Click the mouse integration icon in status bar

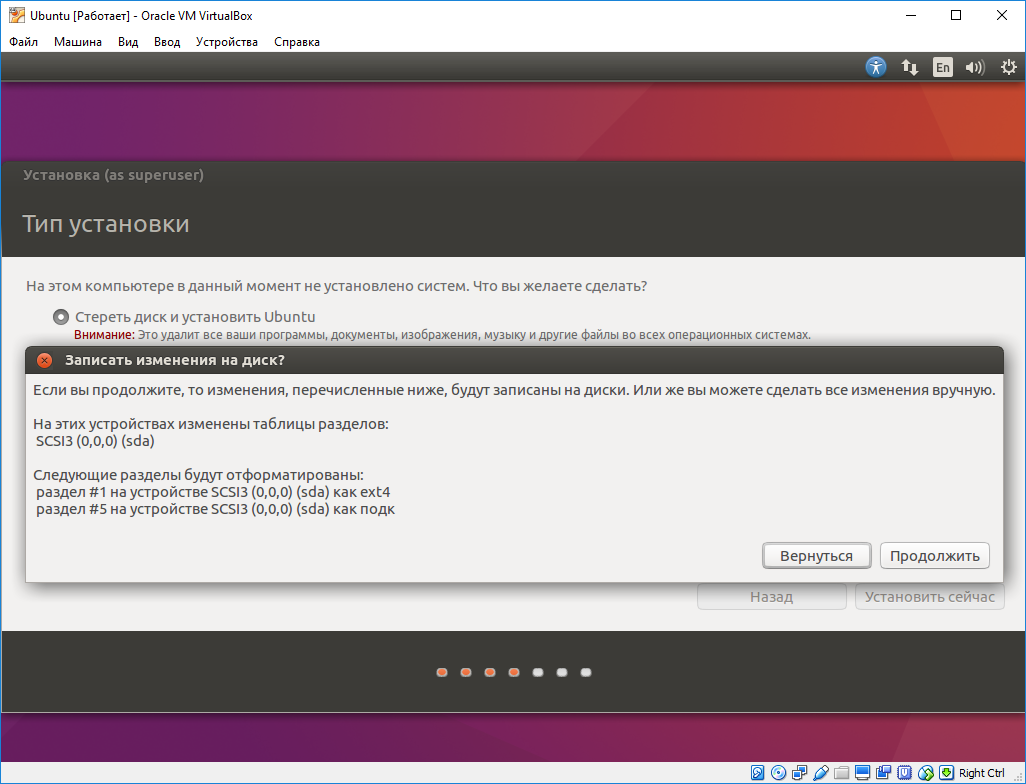tap(926, 773)
